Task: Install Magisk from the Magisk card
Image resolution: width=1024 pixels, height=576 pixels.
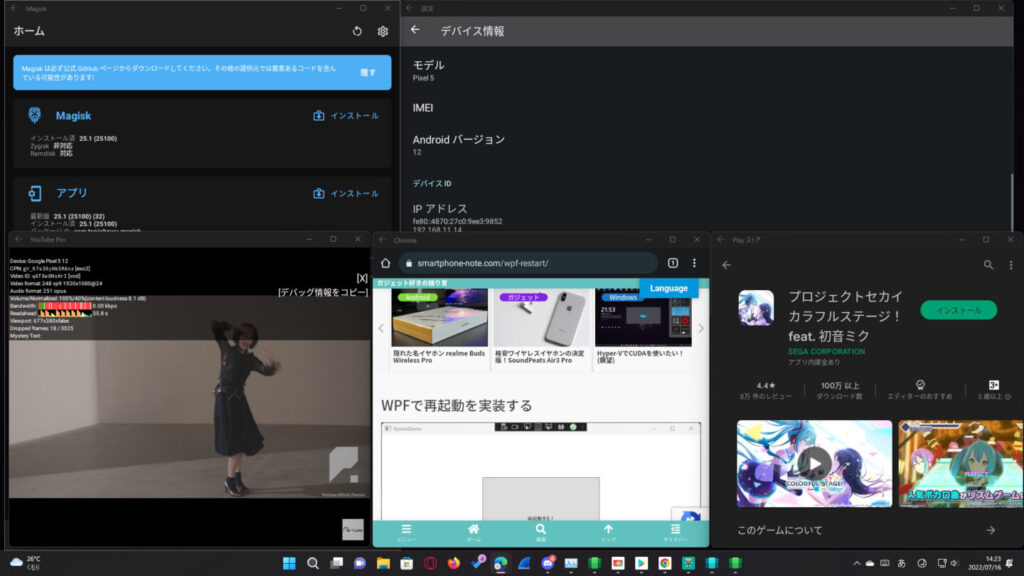Action: [x=346, y=116]
